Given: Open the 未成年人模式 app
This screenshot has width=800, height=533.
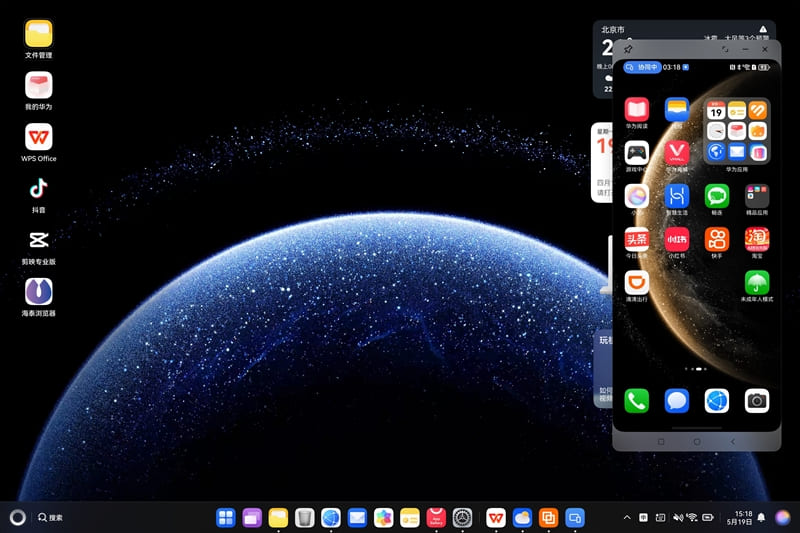Looking at the screenshot, I should (757, 283).
